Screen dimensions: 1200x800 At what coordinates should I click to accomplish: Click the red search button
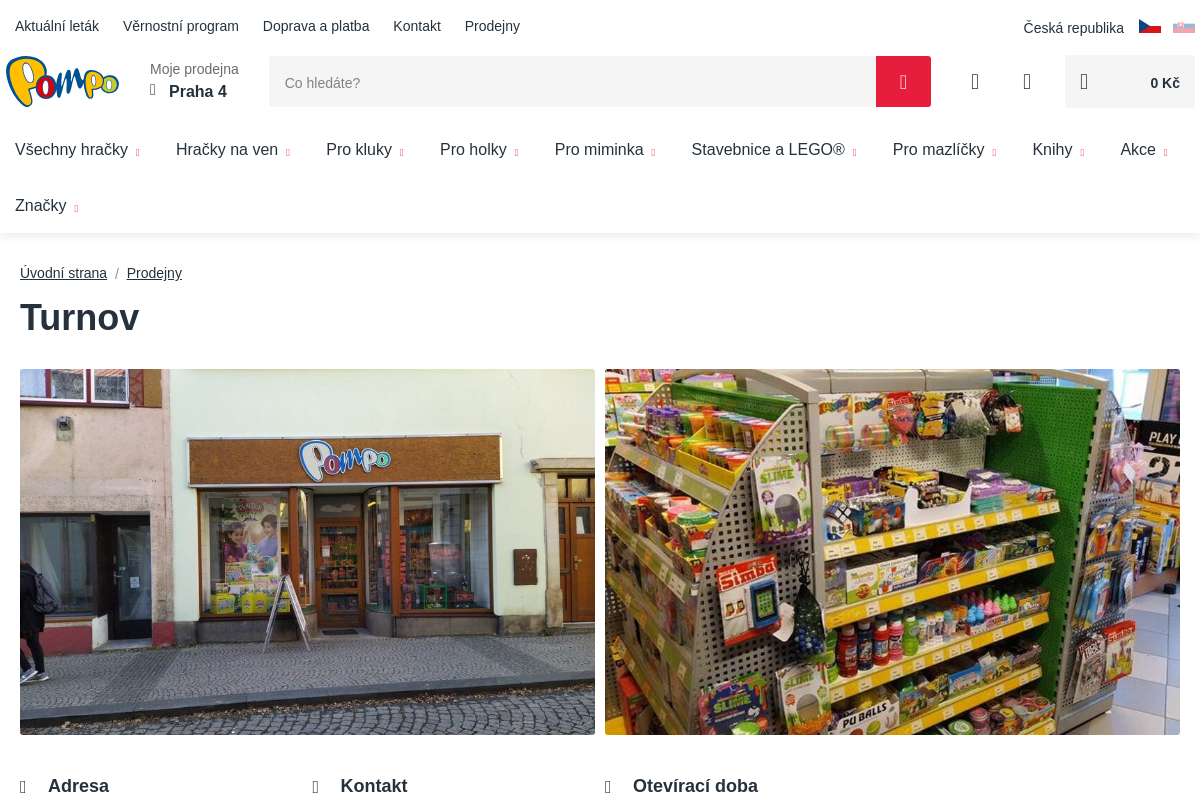tap(903, 82)
